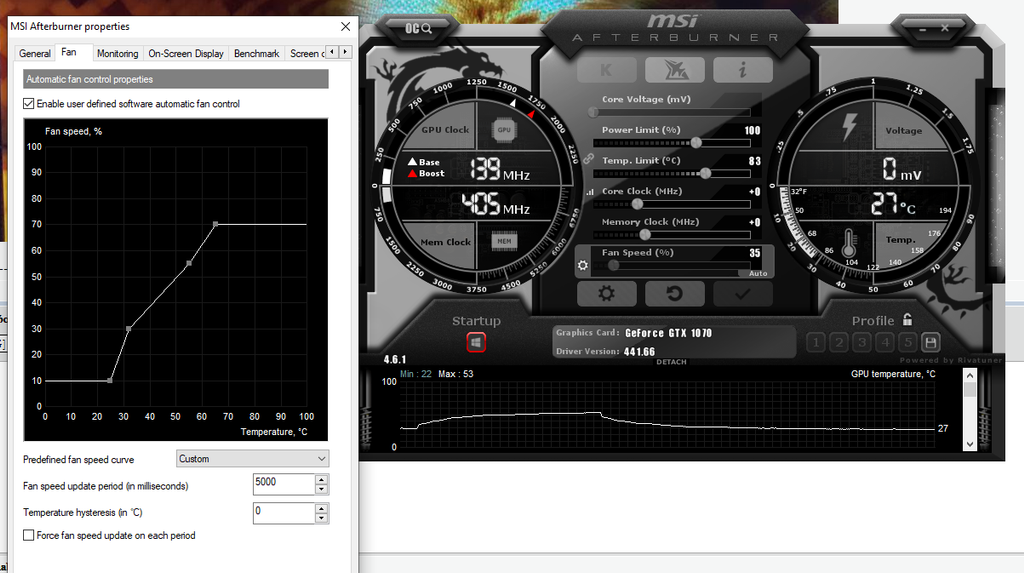Open the On-Screen Display tab

click(x=186, y=53)
